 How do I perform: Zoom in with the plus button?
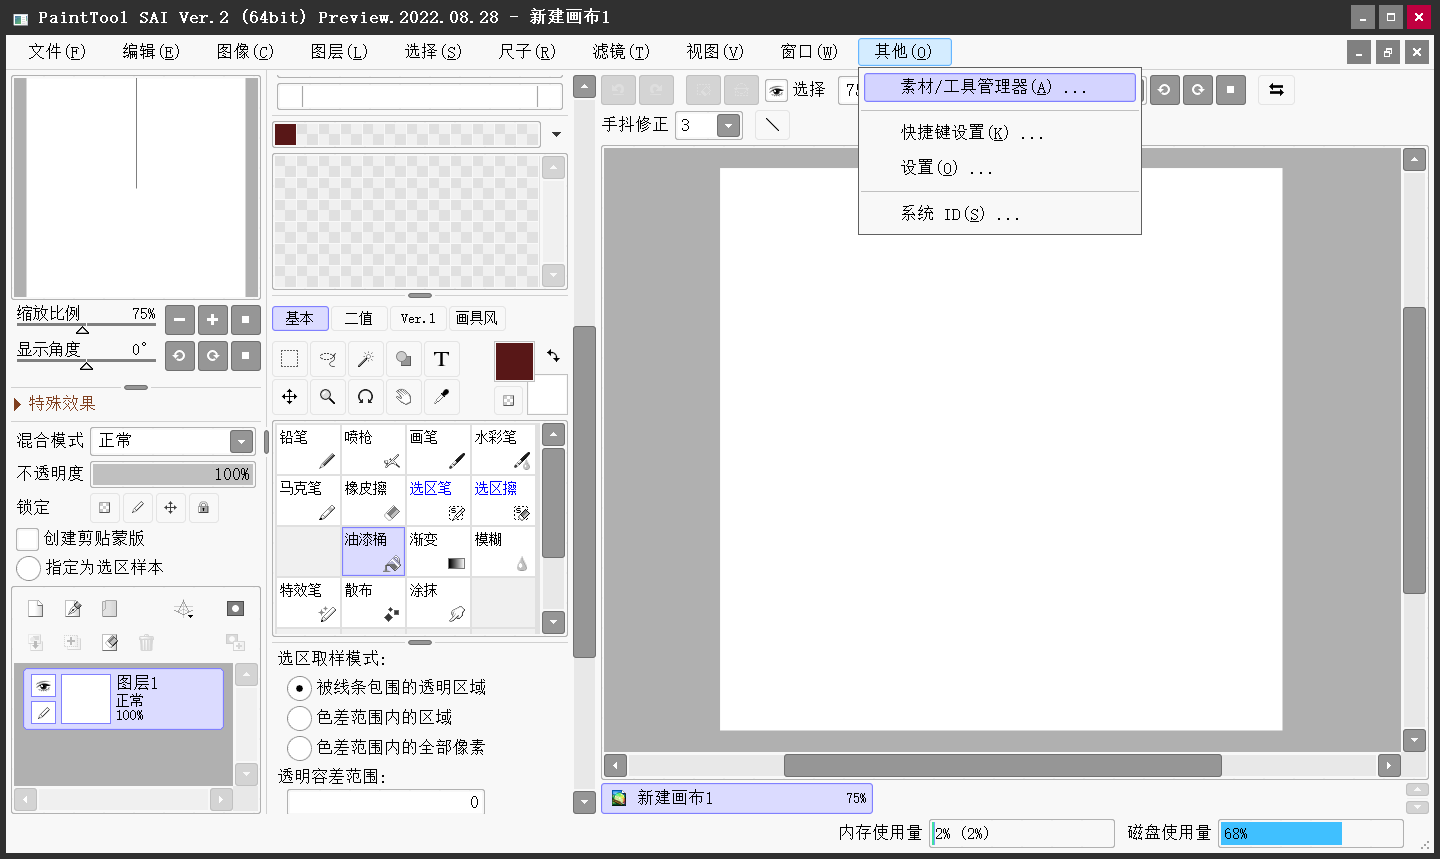(x=212, y=320)
